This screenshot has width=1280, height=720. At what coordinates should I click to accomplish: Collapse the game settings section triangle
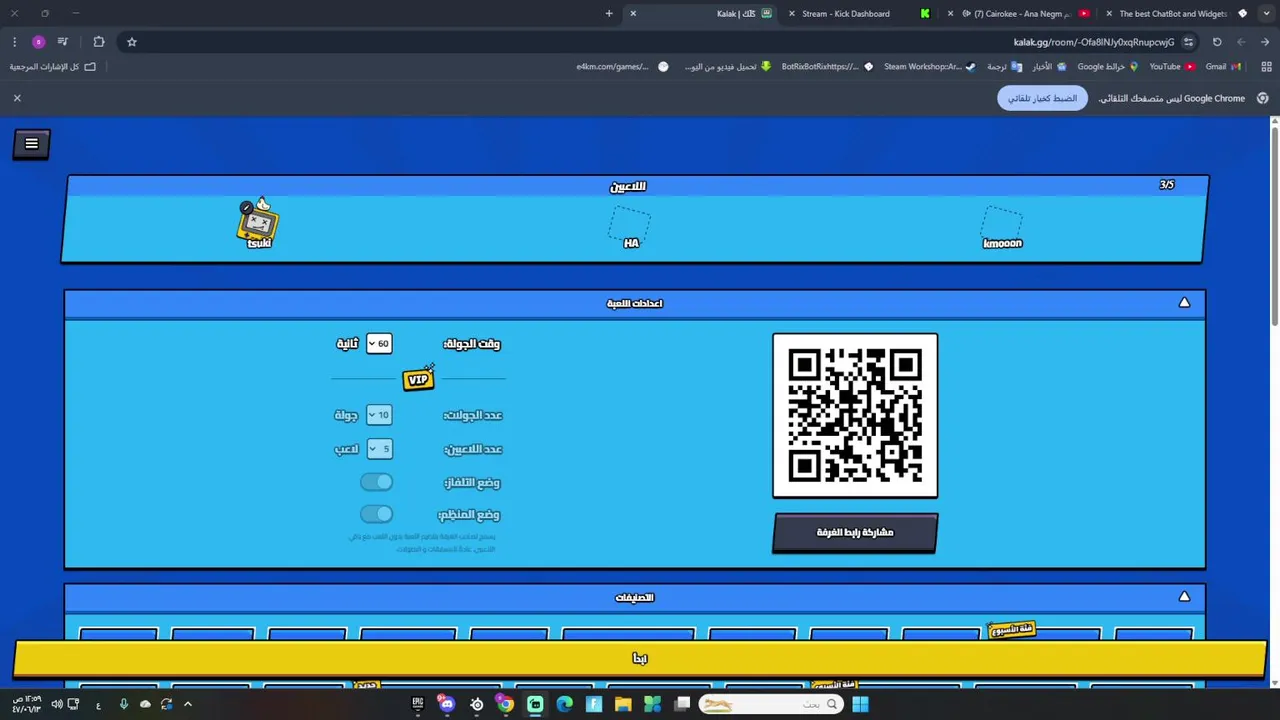coord(1184,303)
